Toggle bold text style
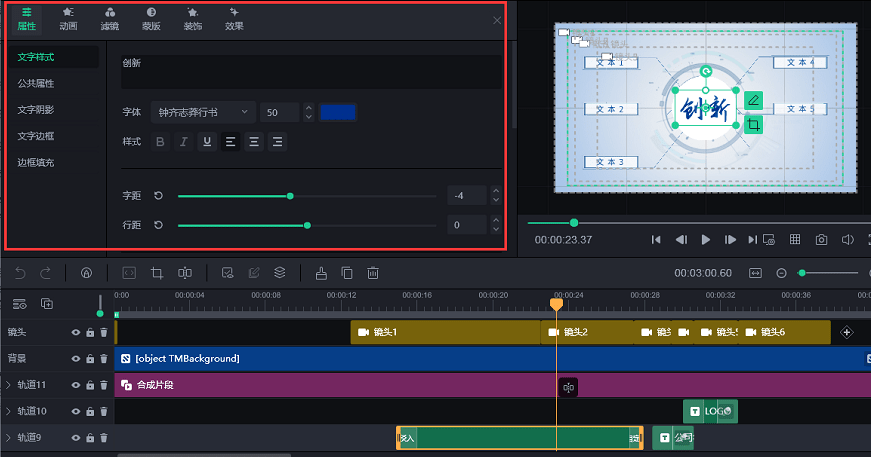Viewport: 871px width, 457px height. pyautogui.click(x=160, y=142)
